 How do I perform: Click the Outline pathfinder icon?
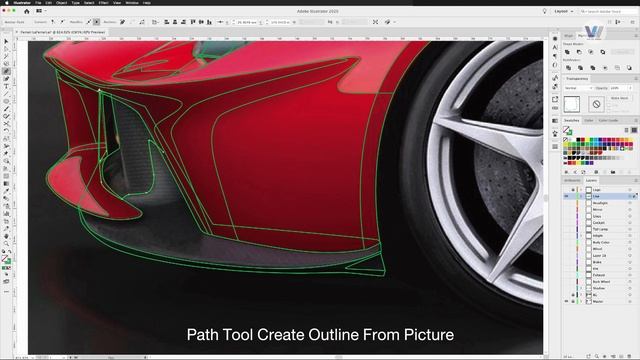click(617, 67)
